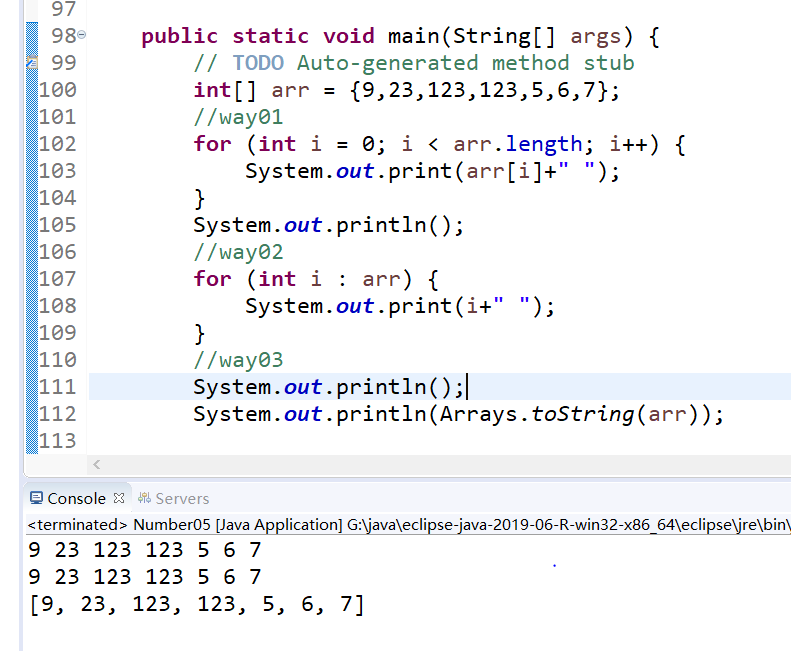The image size is (791, 651).
Task: Click the first console output line
Action: click(x=144, y=550)
